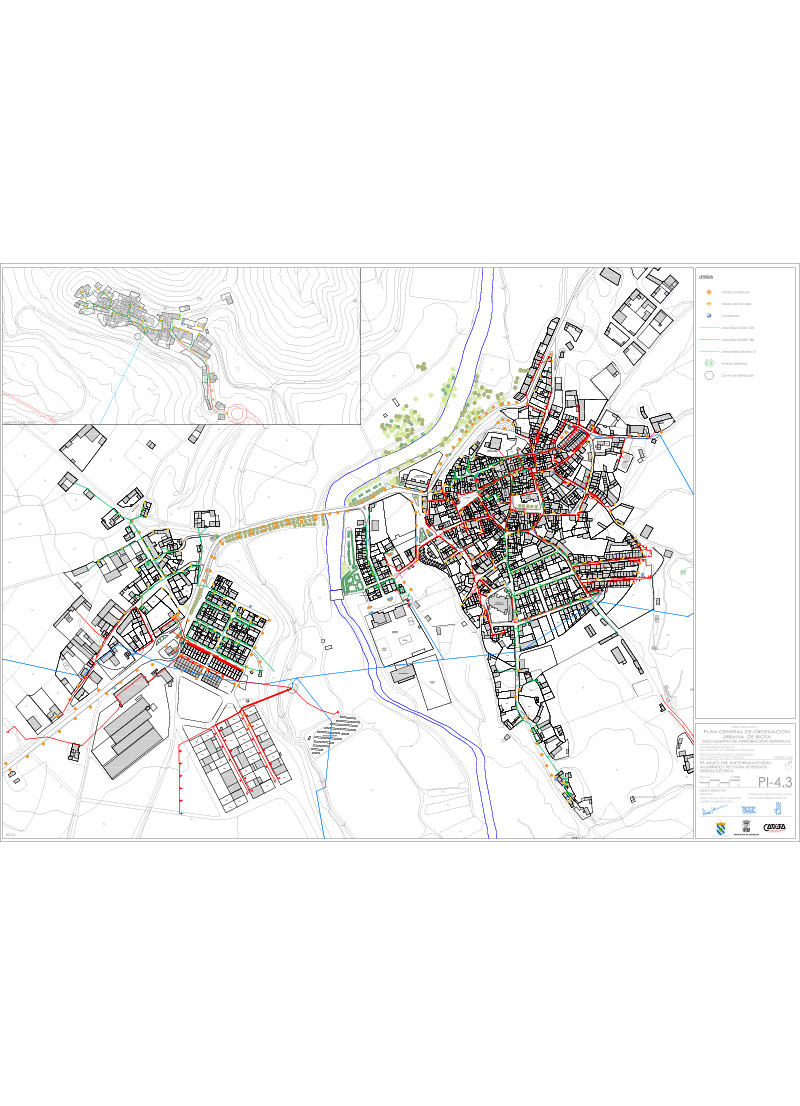Click the PI-4.3 sheet number
800x1106 pixels.
774,782
